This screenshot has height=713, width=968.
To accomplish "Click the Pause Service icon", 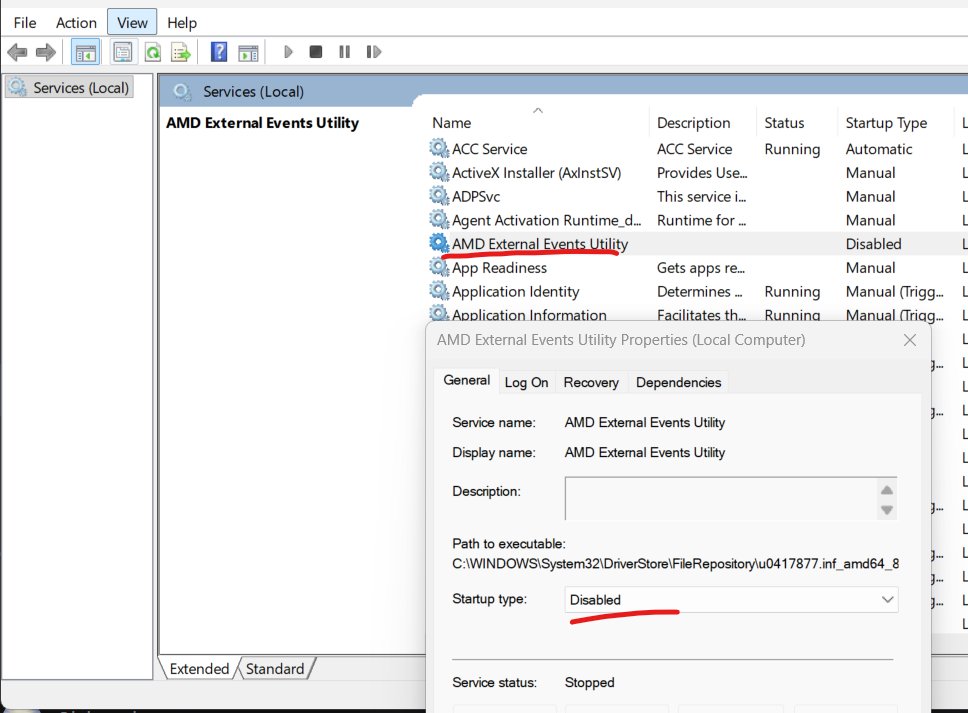I will (344, 52).
